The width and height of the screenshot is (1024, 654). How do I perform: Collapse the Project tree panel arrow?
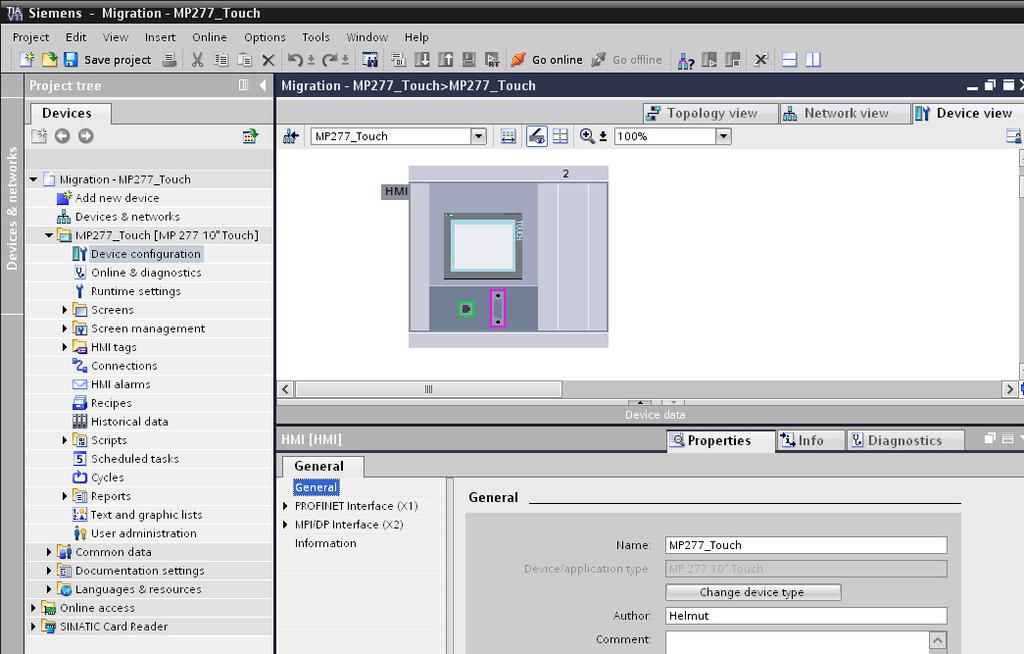click(x=263, y=85)
